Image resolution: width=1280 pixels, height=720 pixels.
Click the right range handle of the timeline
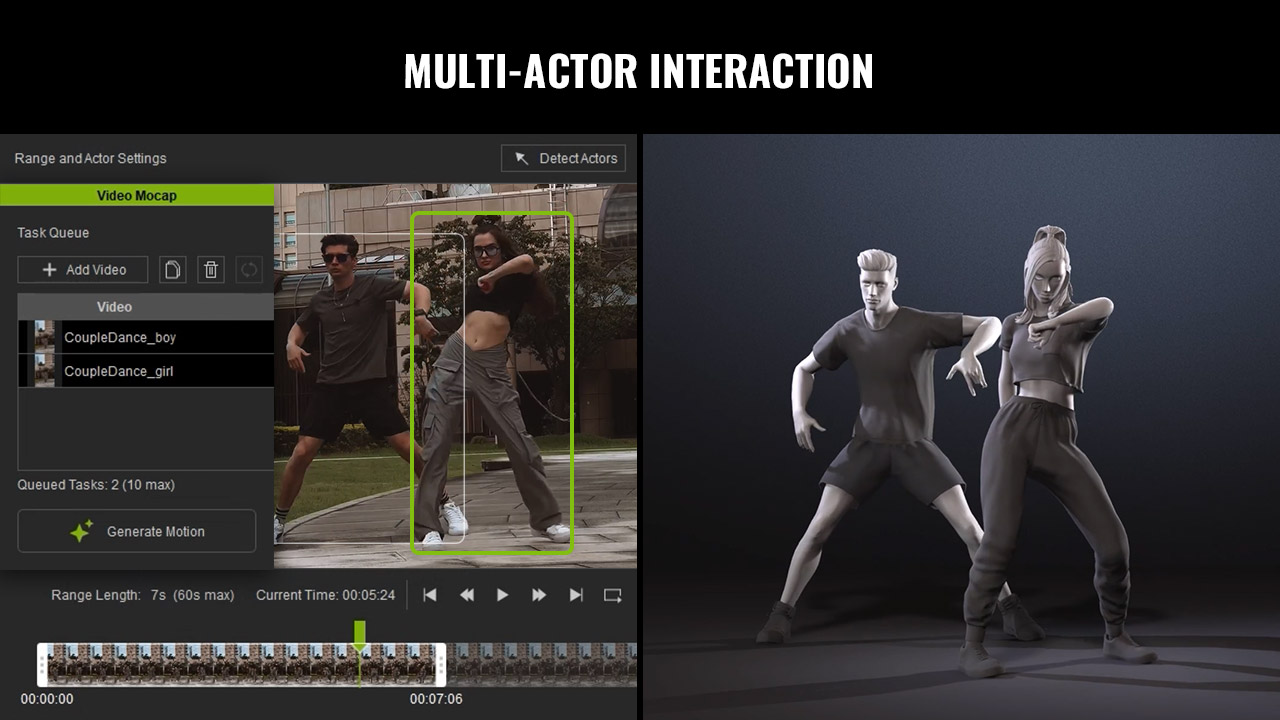click(440, 664)
